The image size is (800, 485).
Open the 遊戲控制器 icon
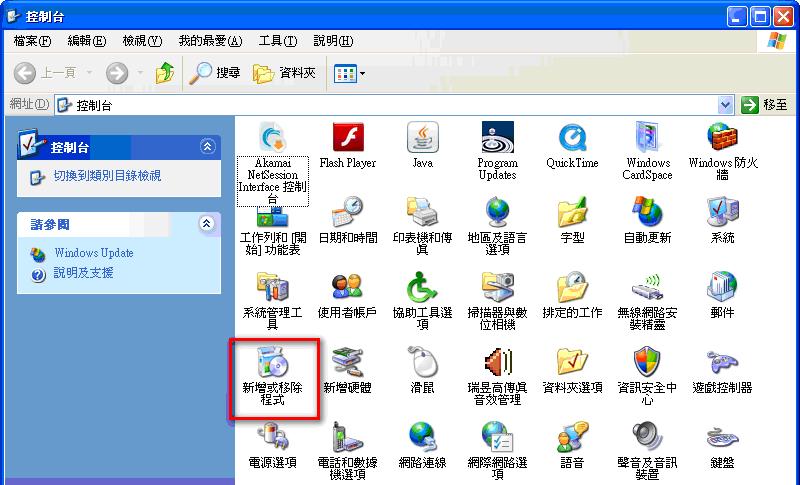pos(722,362)
